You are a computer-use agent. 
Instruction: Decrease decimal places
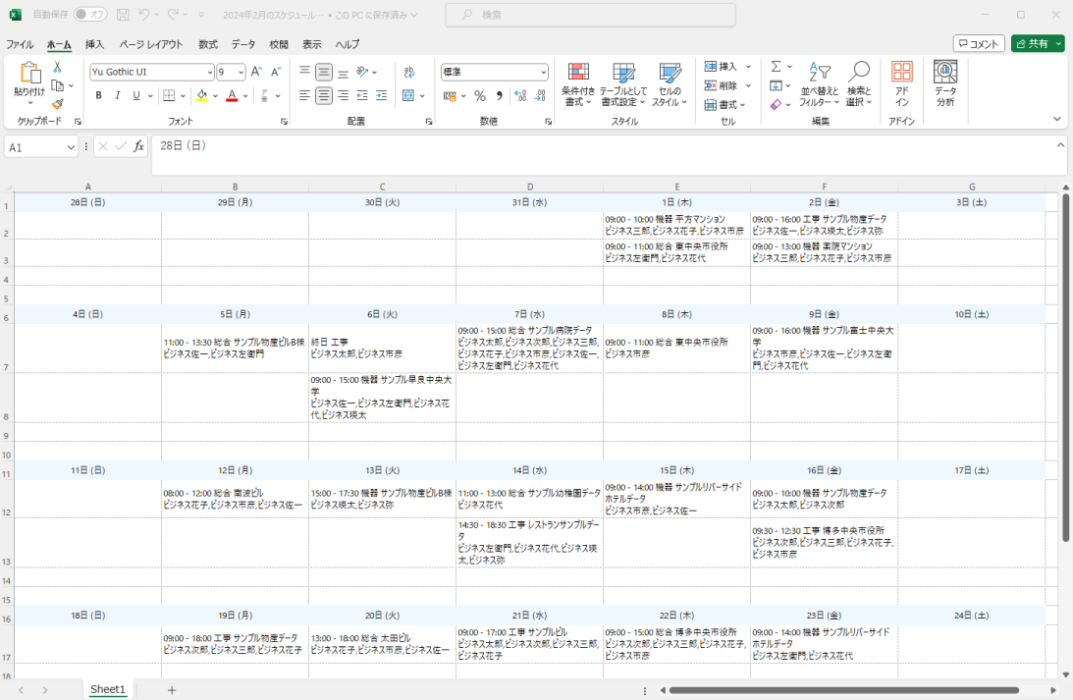pyautogui.click(x=540, y=96)
